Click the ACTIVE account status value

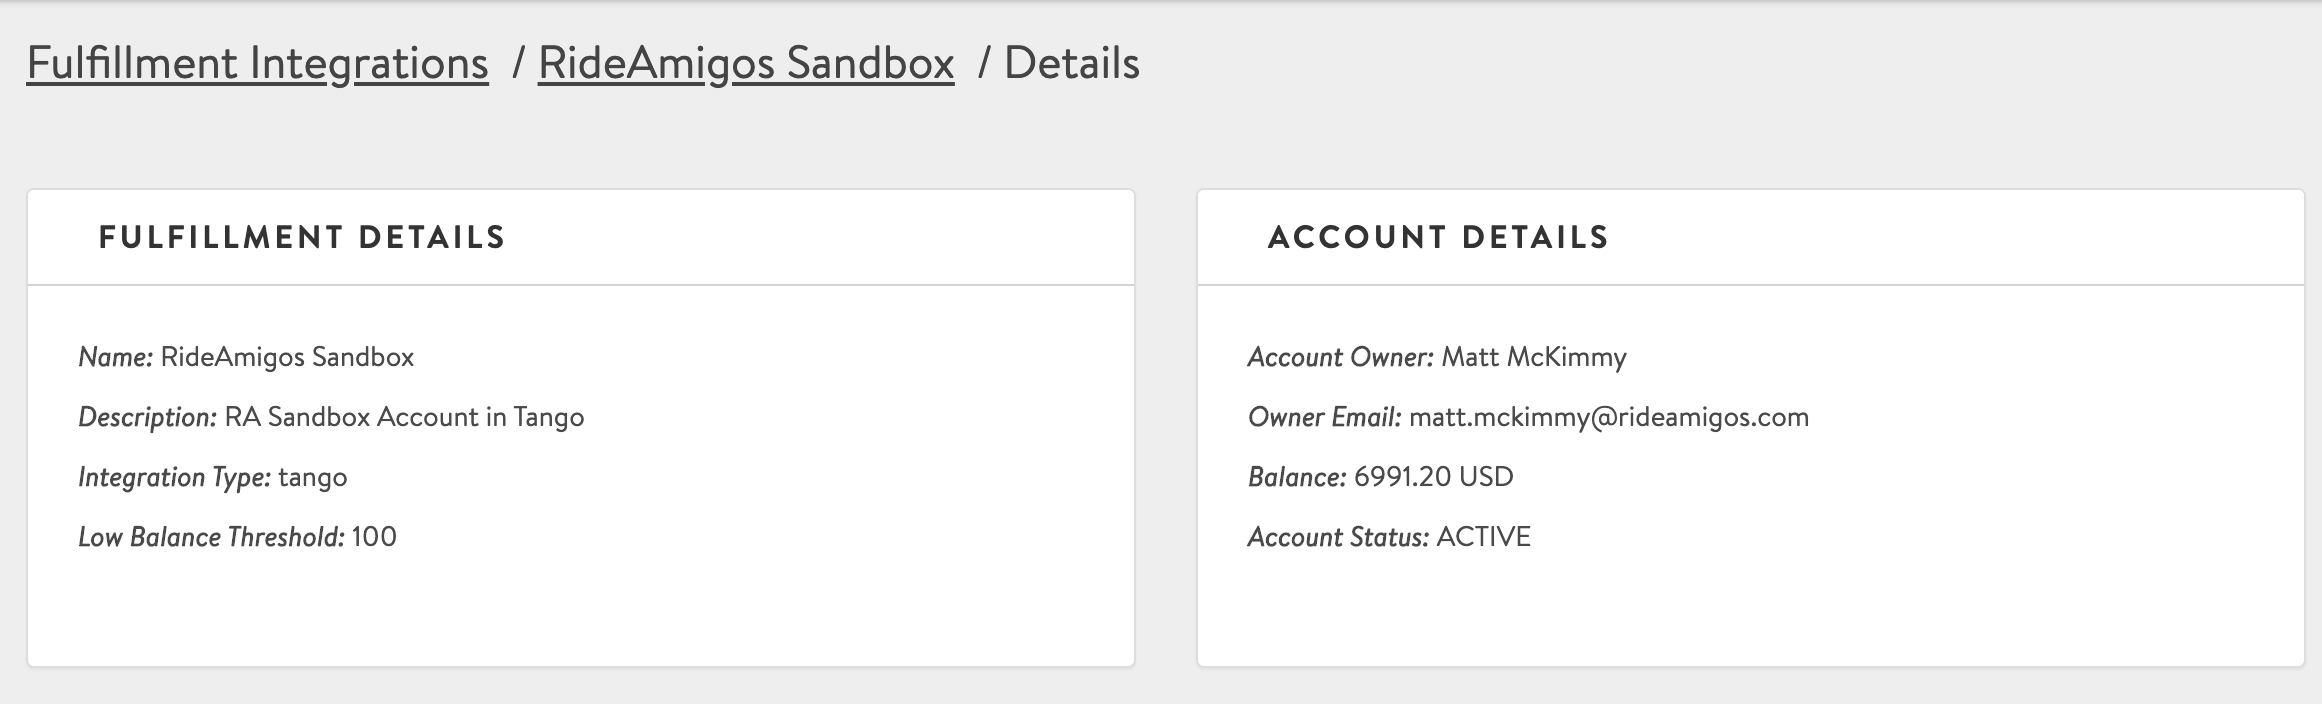tap(1483, 537)
